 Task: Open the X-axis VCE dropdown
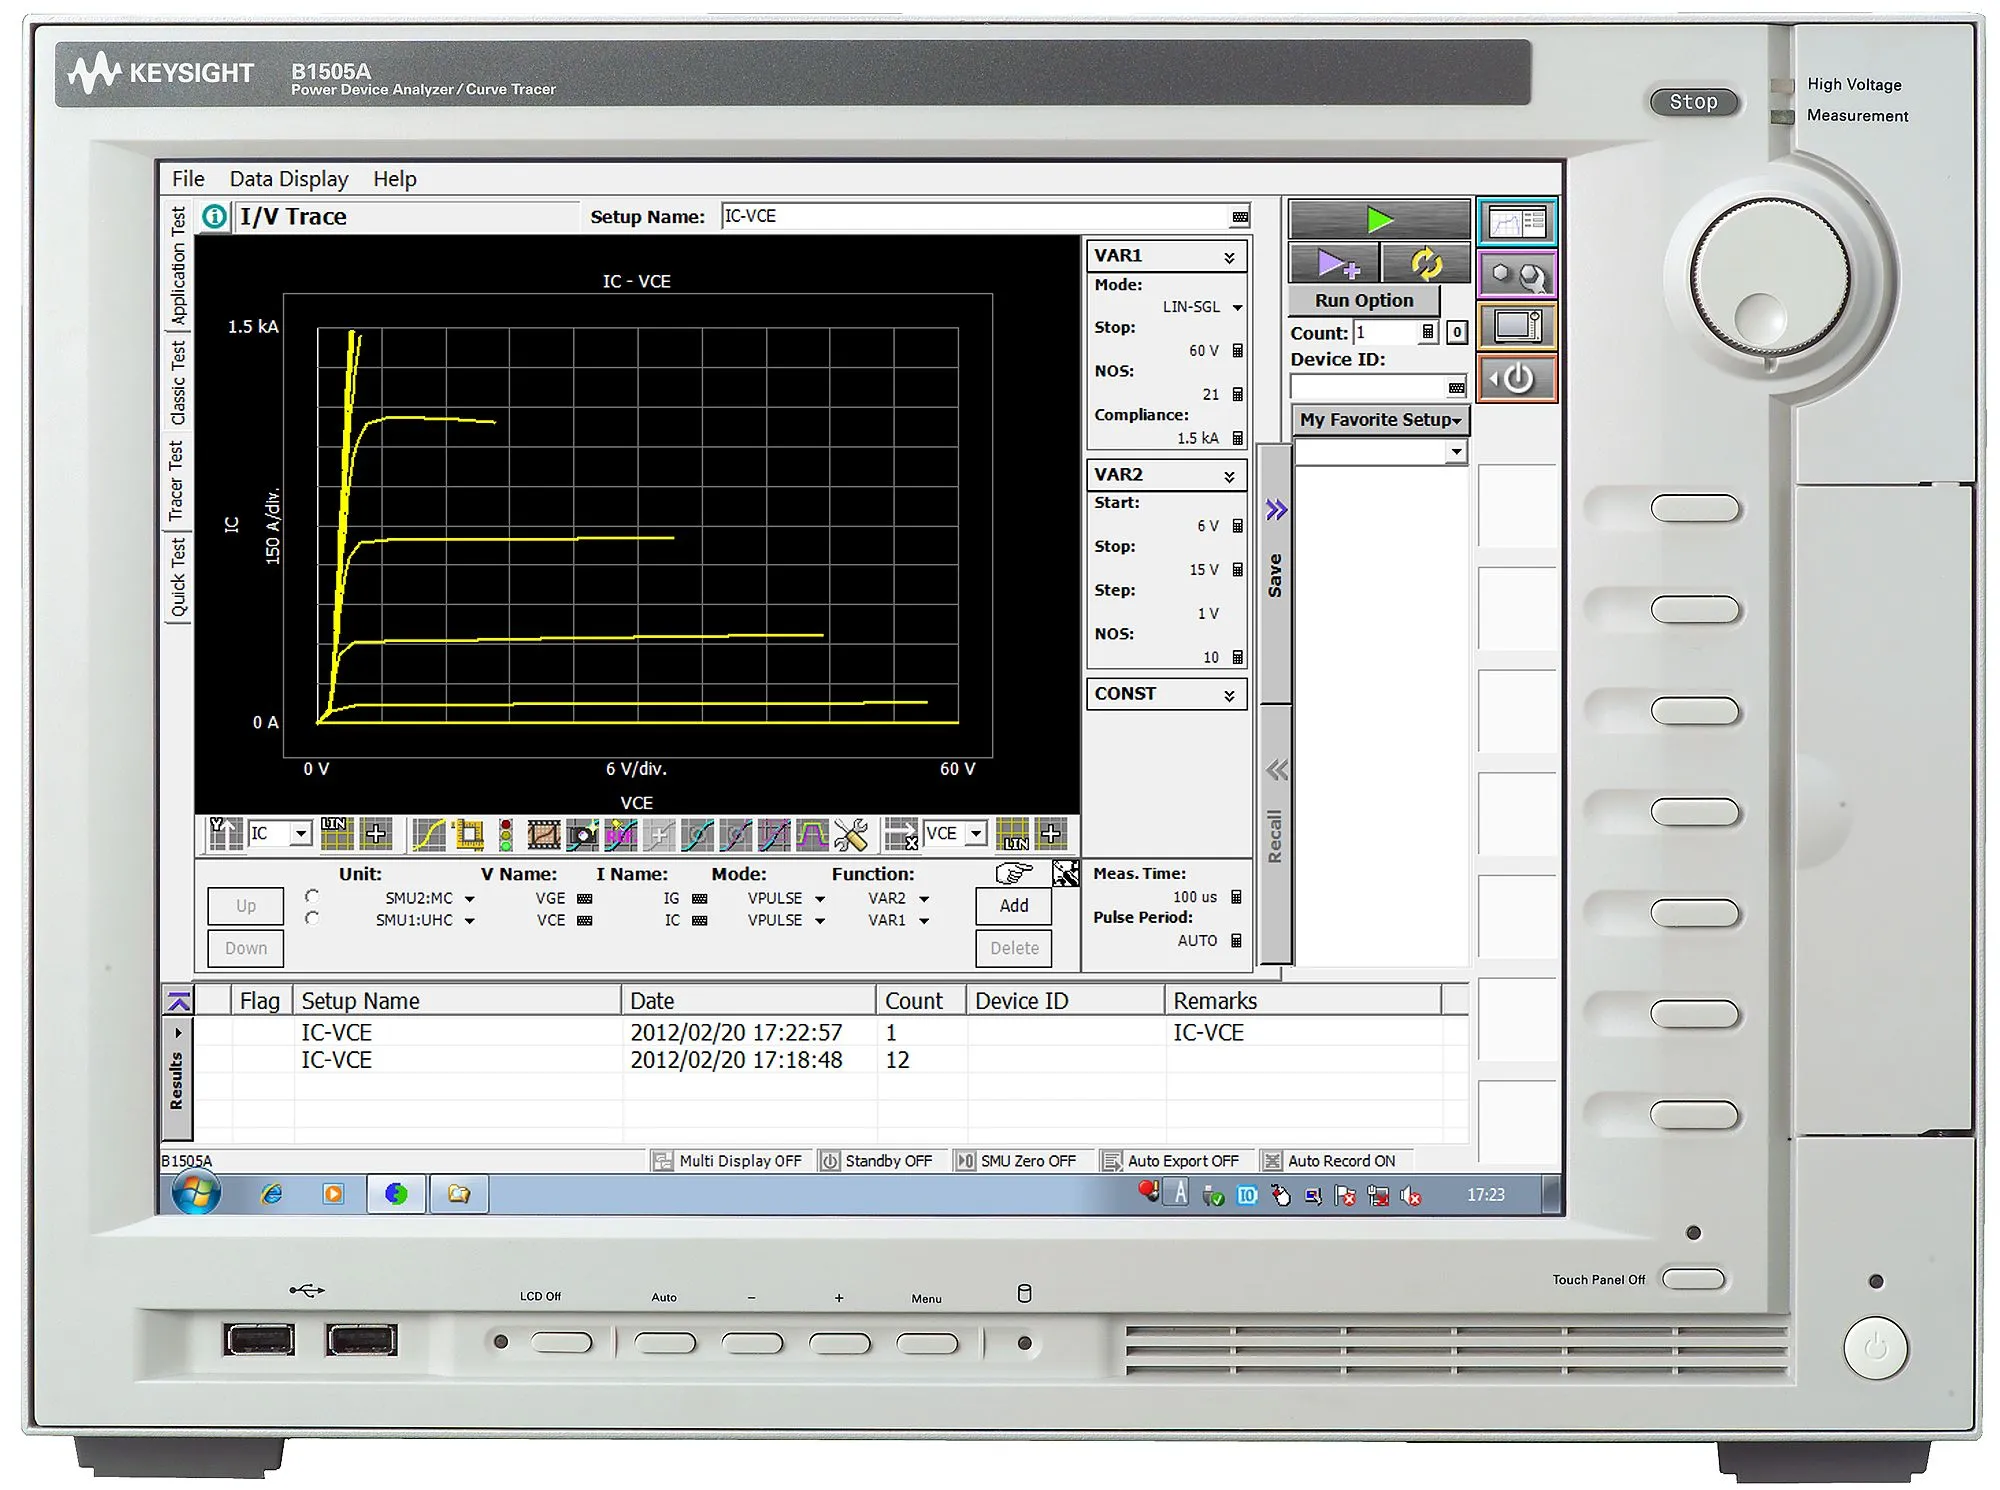tap(974, 833)
